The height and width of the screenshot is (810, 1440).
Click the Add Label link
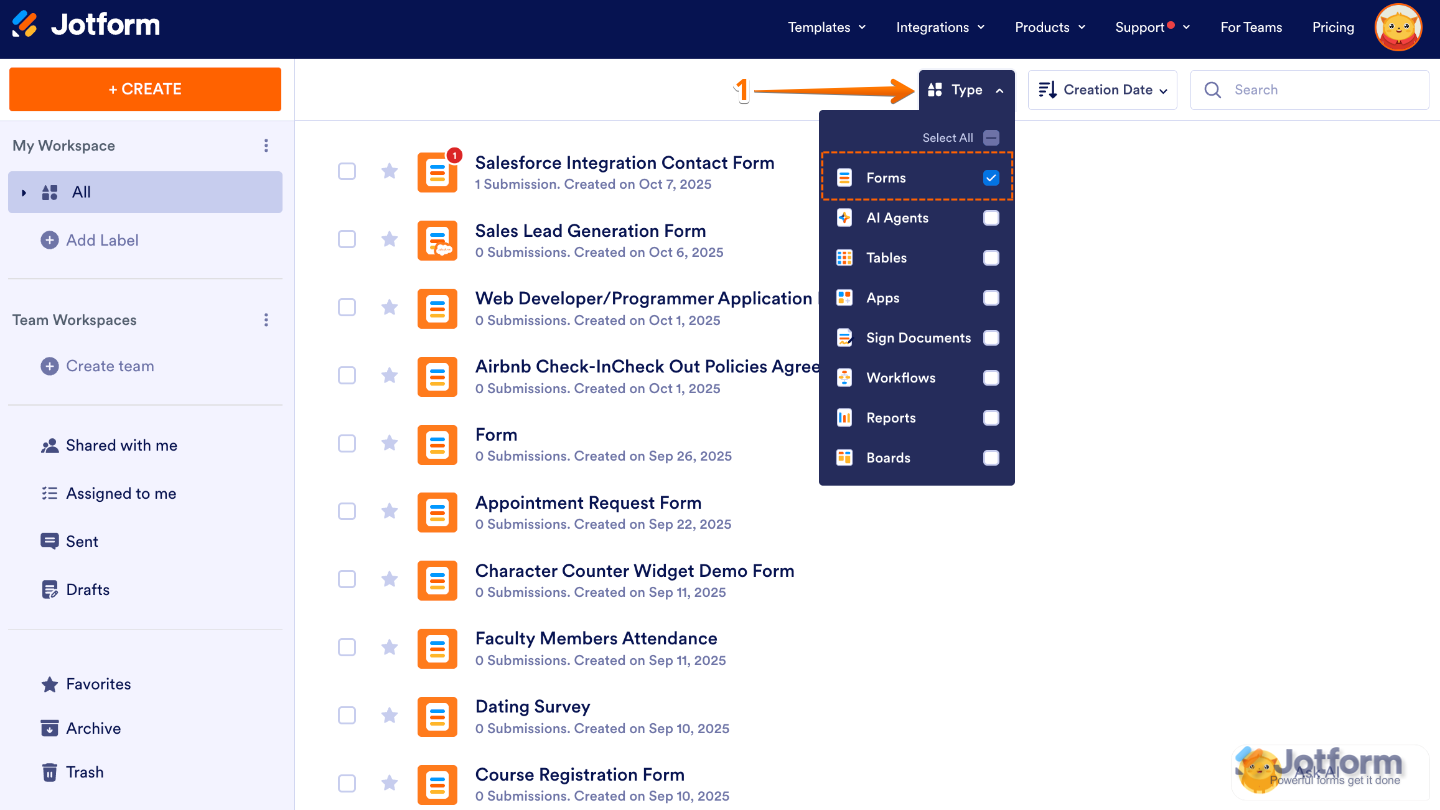click(x=103, y=240)
